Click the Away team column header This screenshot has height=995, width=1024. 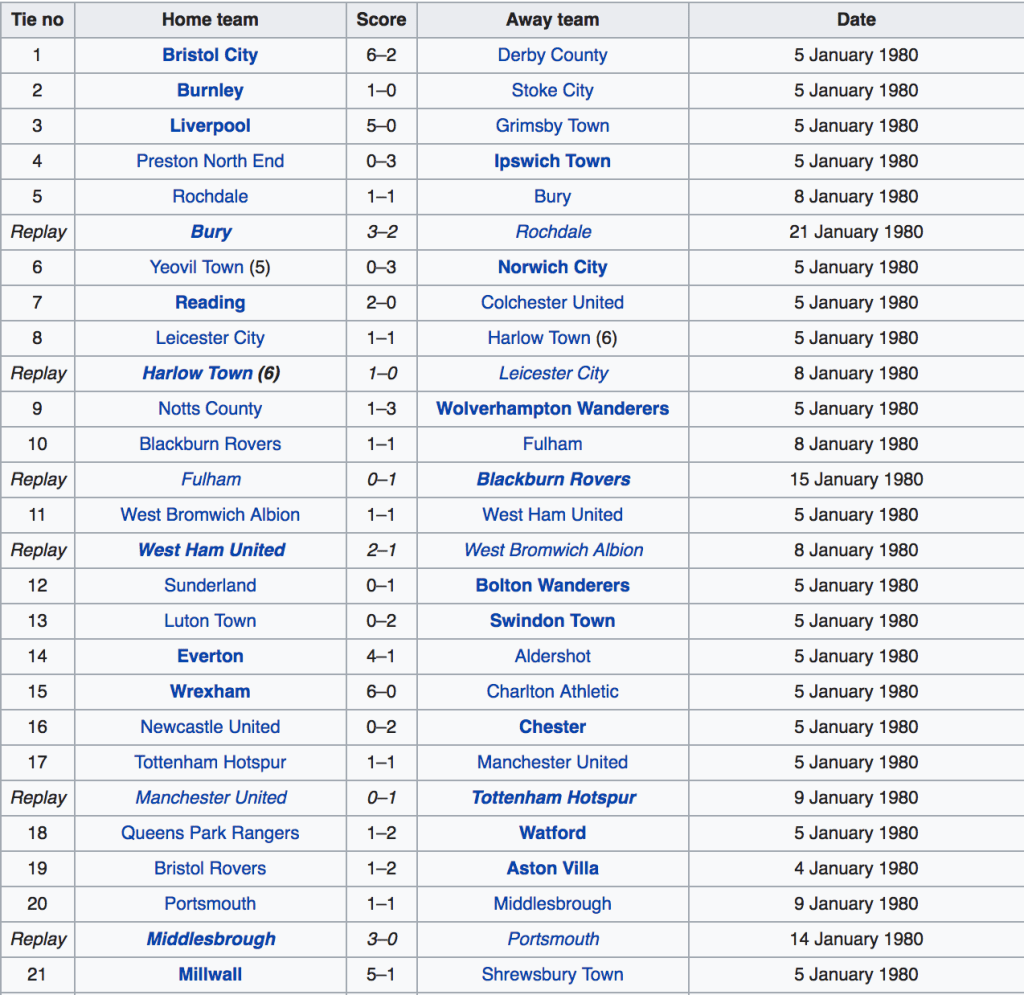pyautogui.click(x=552, y=19)
